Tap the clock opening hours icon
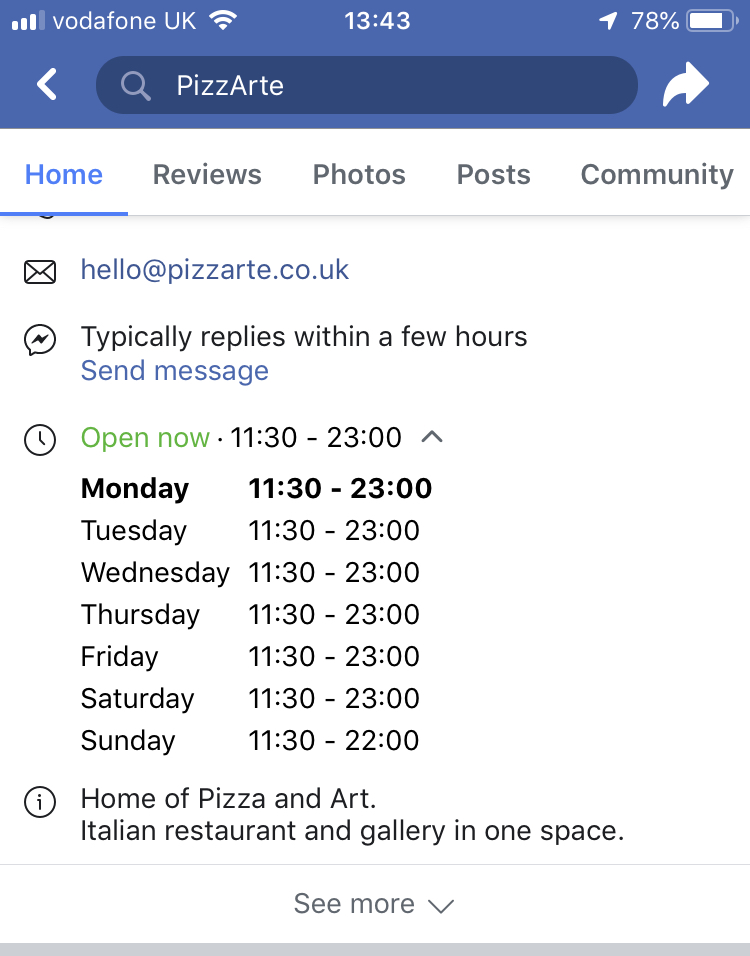This screenshot has width=750, height=956. [40, 439]
